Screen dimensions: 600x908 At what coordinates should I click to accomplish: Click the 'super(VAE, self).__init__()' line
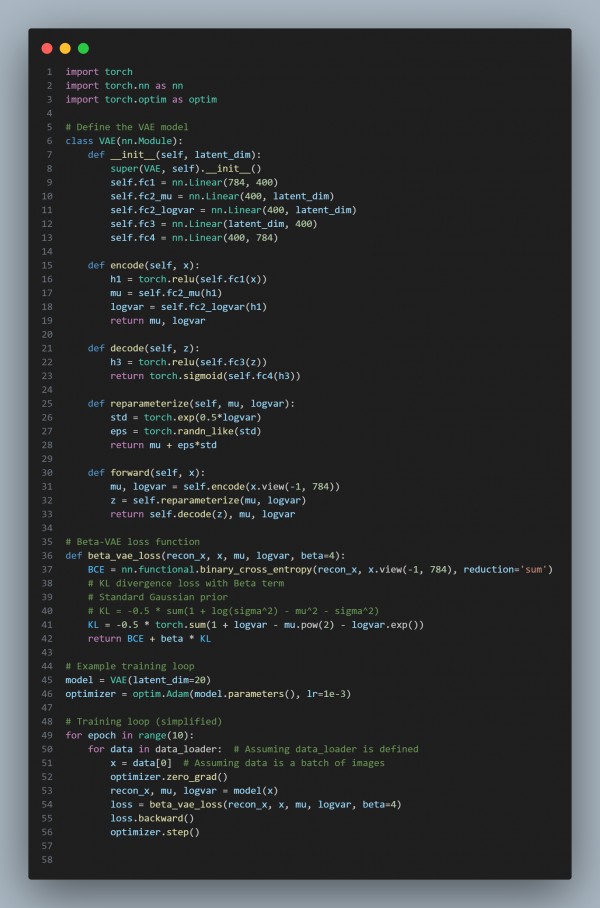click(x=186, y=169)
